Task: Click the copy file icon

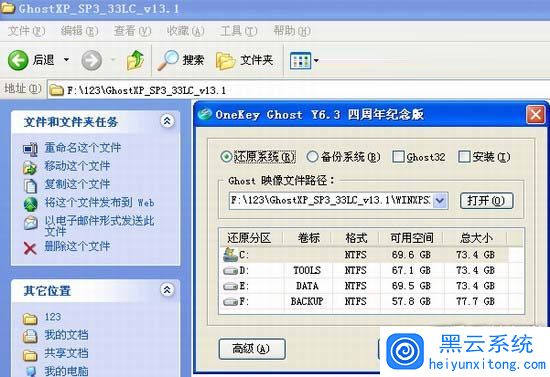Action: tap(30, 186)
